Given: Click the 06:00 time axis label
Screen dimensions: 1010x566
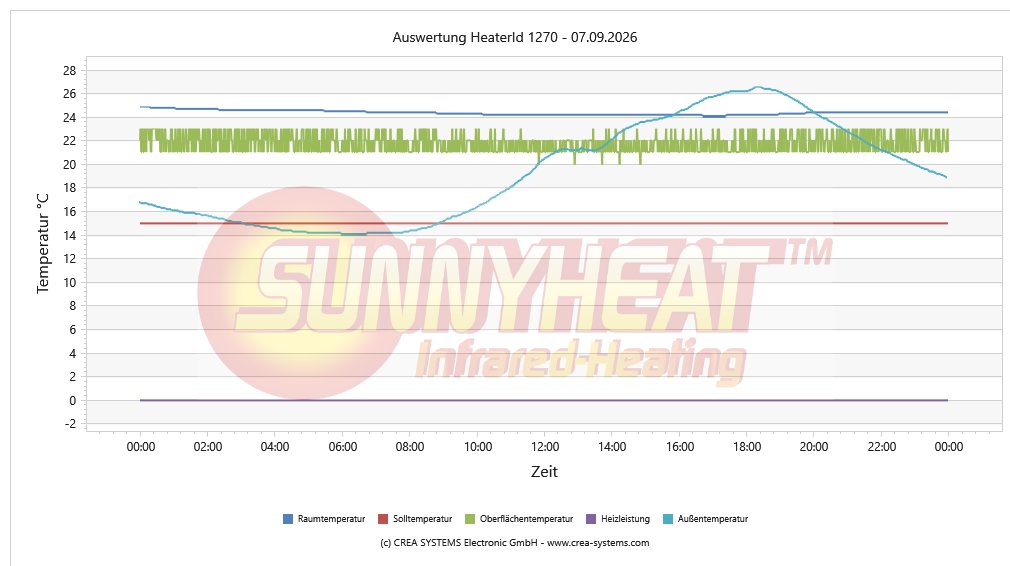Looking at the screenshot, I should point(343,447).
